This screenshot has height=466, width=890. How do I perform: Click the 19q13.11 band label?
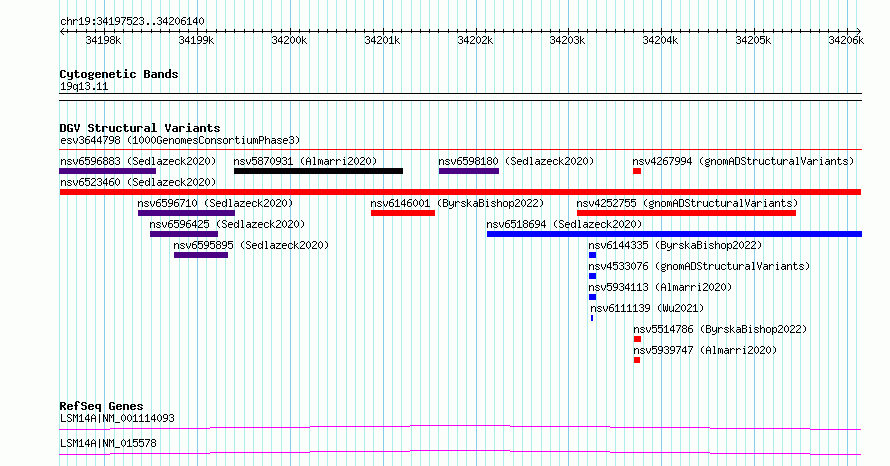coord(84,86)
